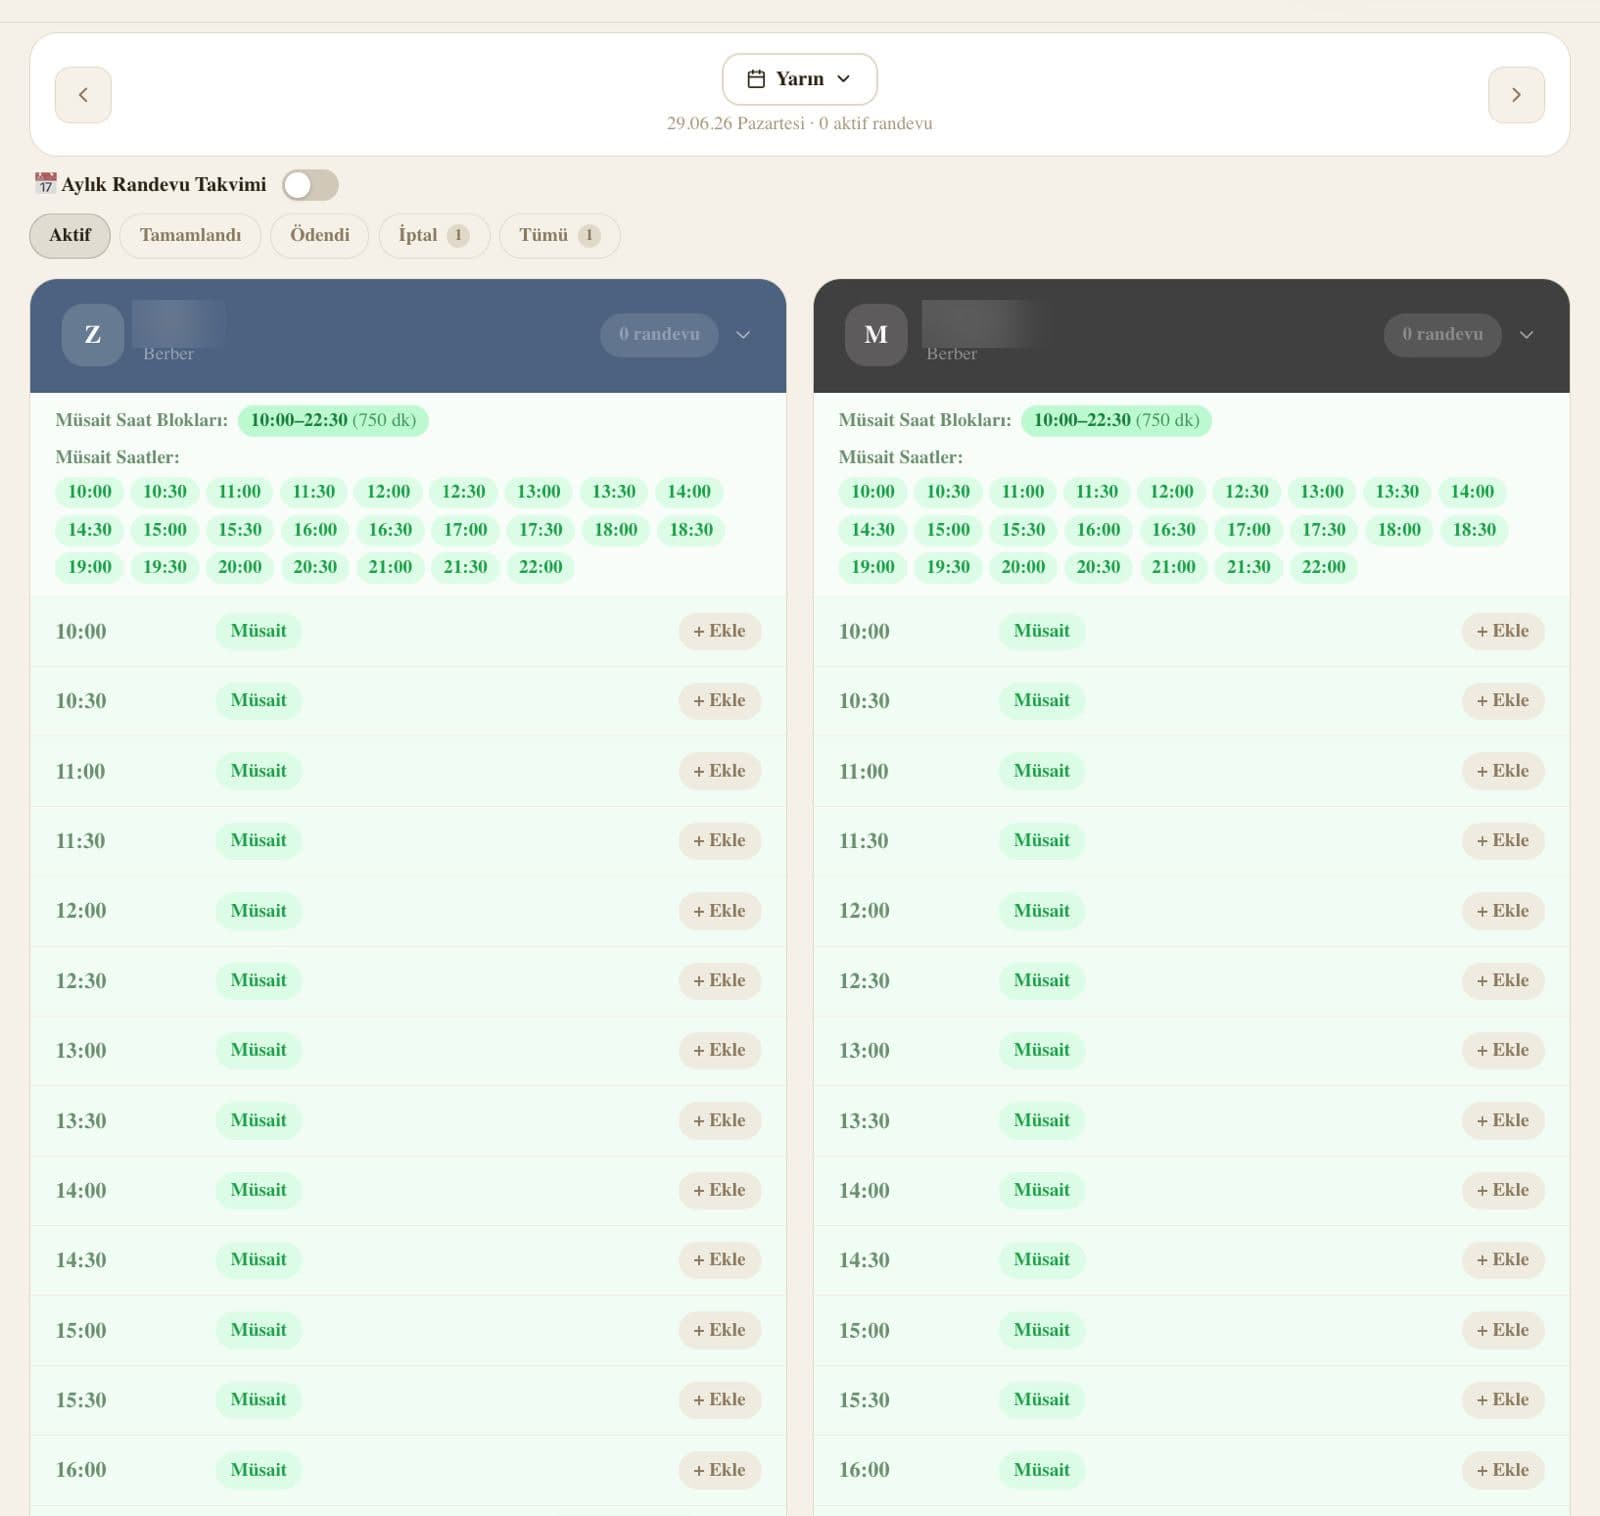The image size is (1600, 1516).
Task: Click Müsait badge on M's 11:00 row
Action: tap(1041, 771)
